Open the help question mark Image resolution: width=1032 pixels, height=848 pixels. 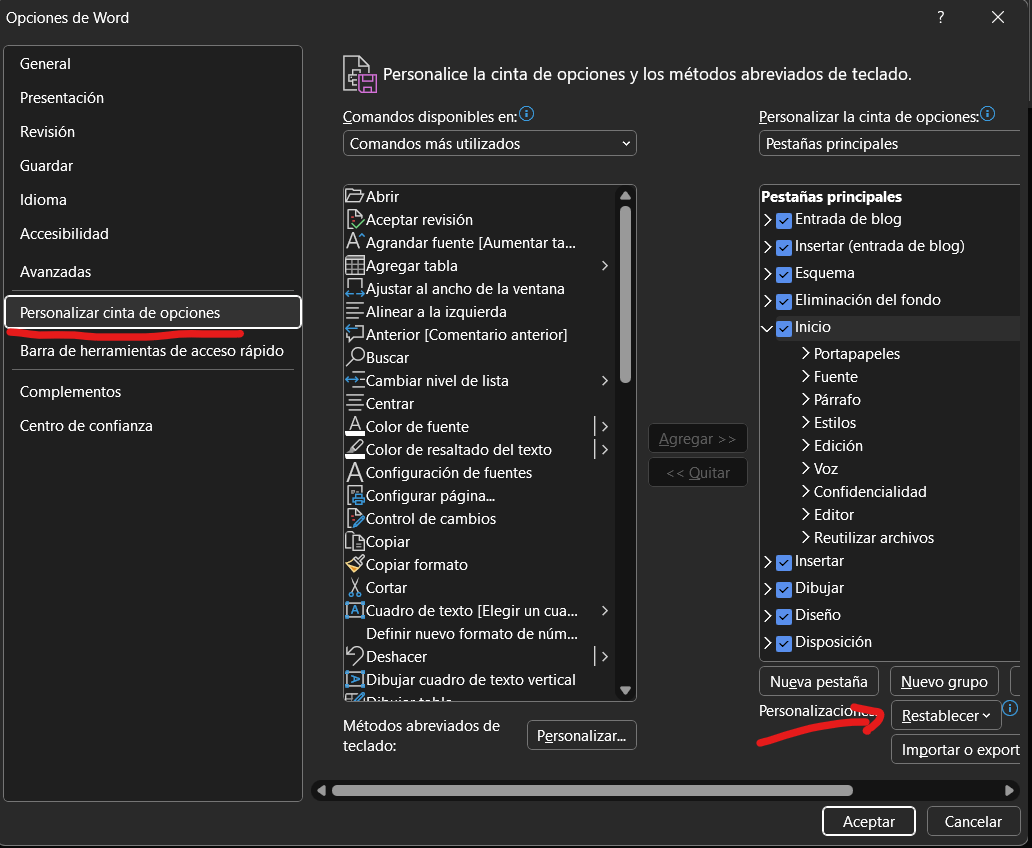pos(941,18)
